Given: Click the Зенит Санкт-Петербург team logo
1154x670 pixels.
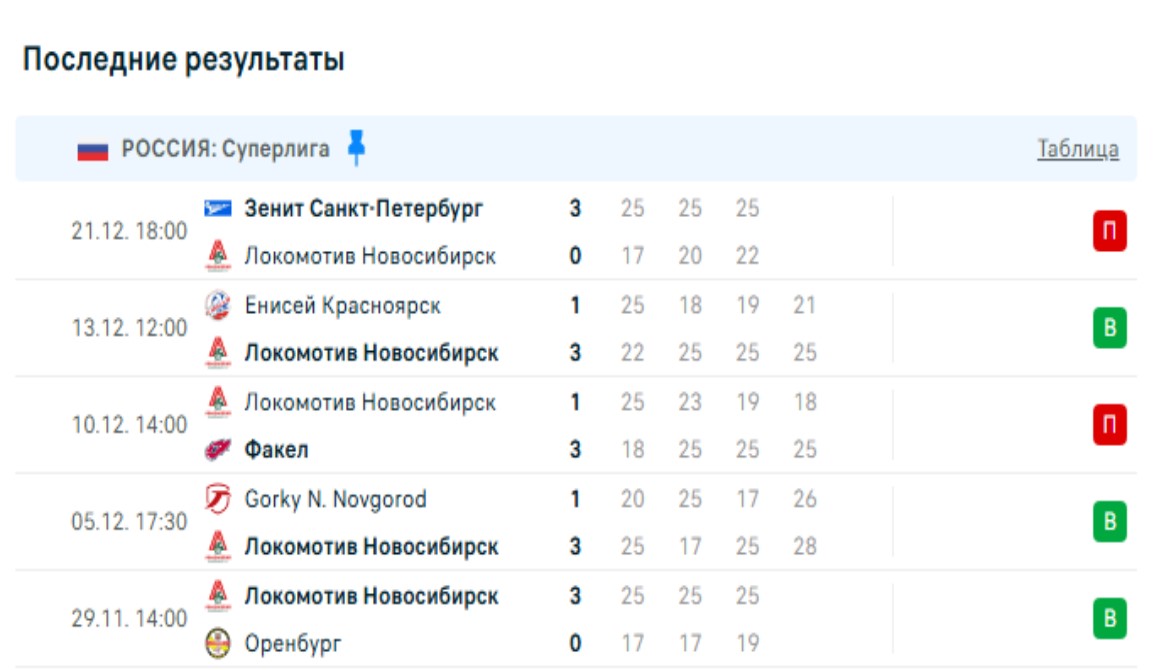Looking at the screenshot, I should point(217,209).
